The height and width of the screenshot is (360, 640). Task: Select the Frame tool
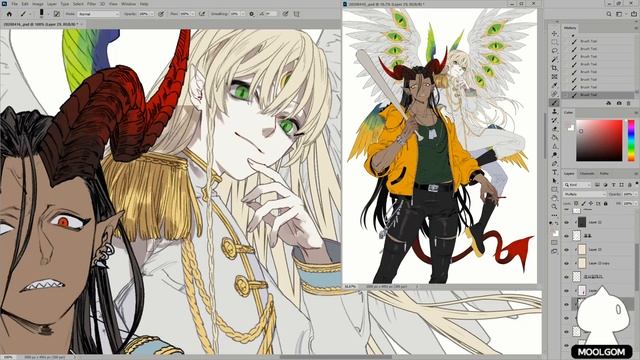point(554,77)
